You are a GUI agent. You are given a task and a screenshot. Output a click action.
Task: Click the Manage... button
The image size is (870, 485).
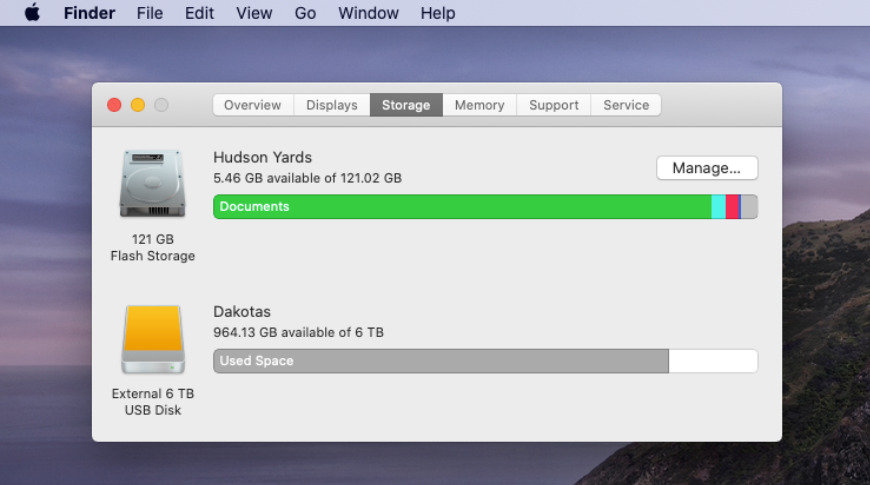pyautogui.click(x=707, y=168)
